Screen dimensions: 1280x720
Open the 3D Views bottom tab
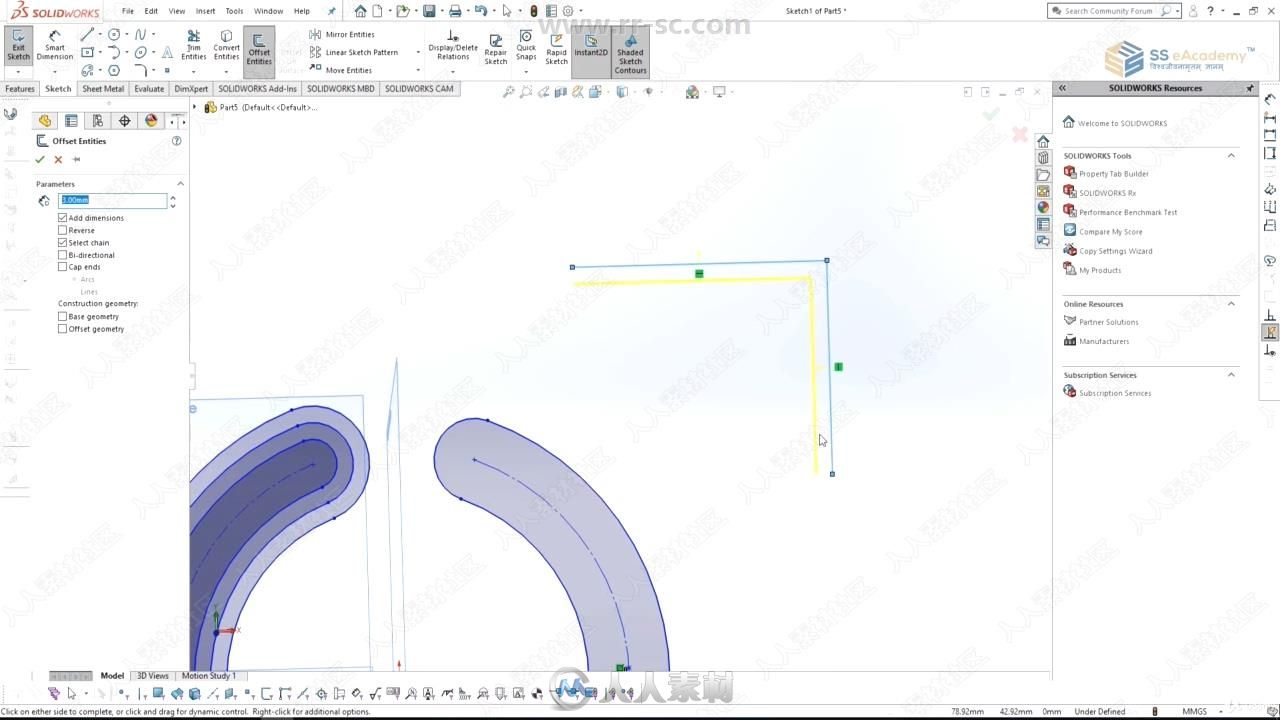153,676
